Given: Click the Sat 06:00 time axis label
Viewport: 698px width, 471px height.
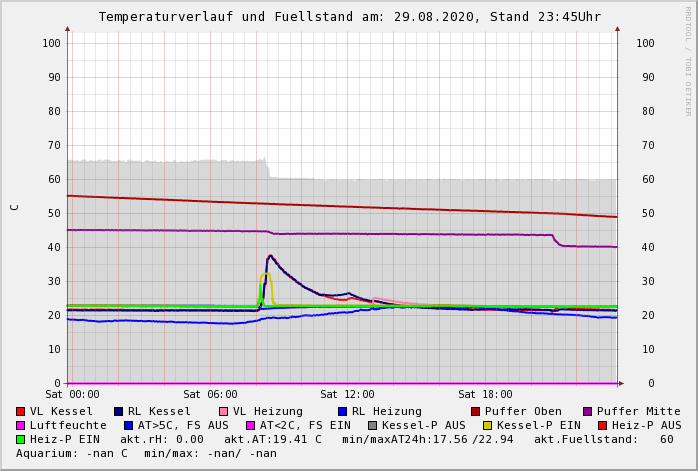Looking at the screenshot, I should [210, 395].
